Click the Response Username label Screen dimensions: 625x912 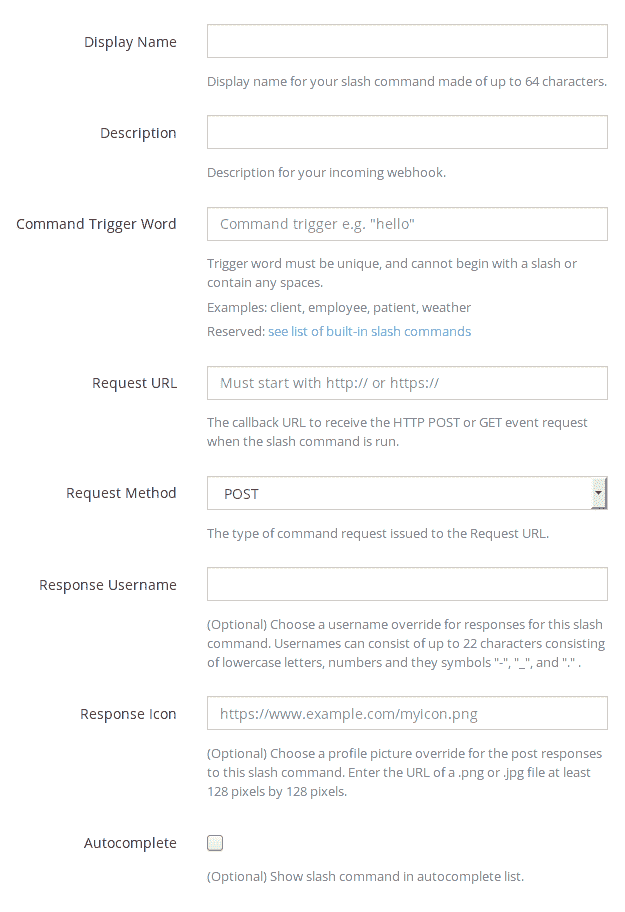107,584
